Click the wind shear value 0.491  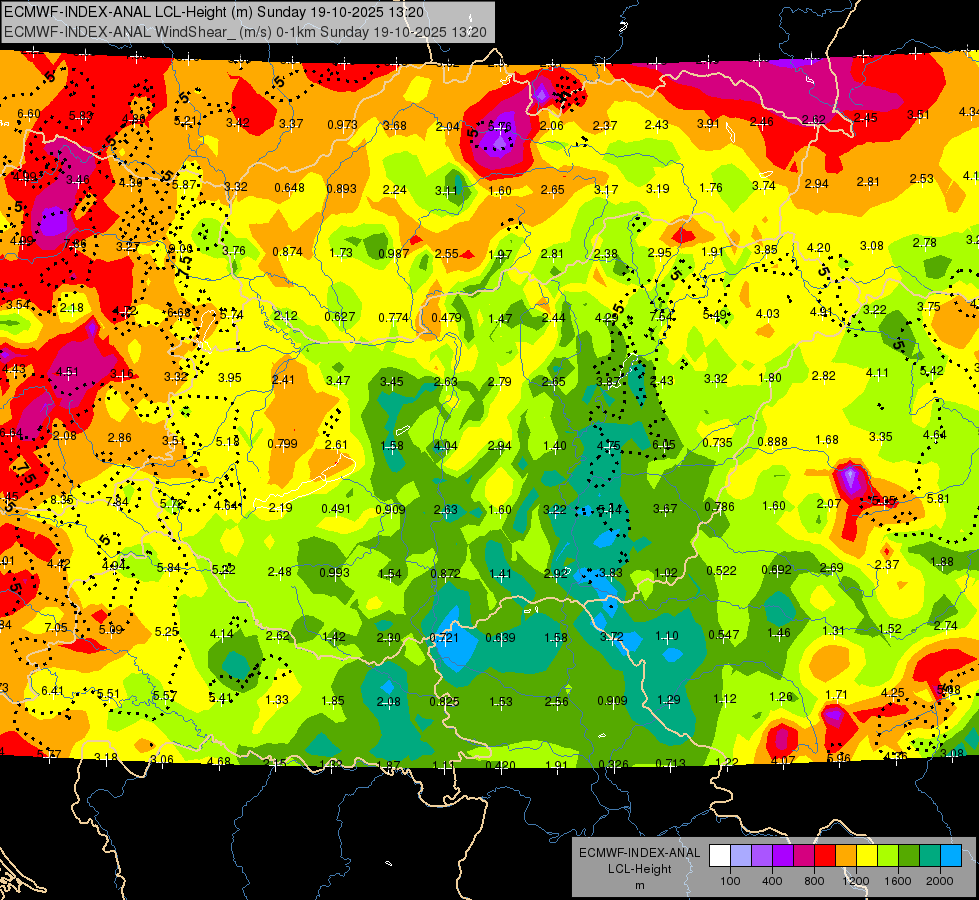[x=336, y=508]
